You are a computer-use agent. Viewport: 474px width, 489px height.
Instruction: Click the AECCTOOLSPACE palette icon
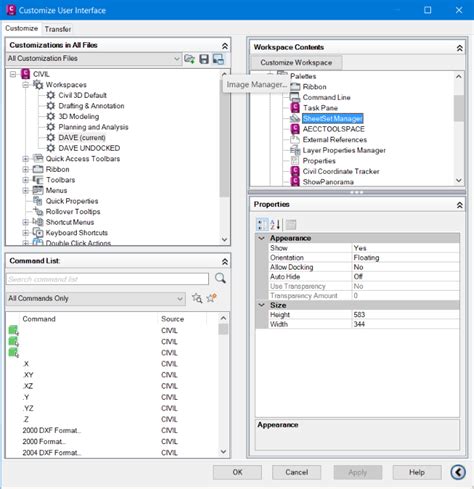(295, 129)
